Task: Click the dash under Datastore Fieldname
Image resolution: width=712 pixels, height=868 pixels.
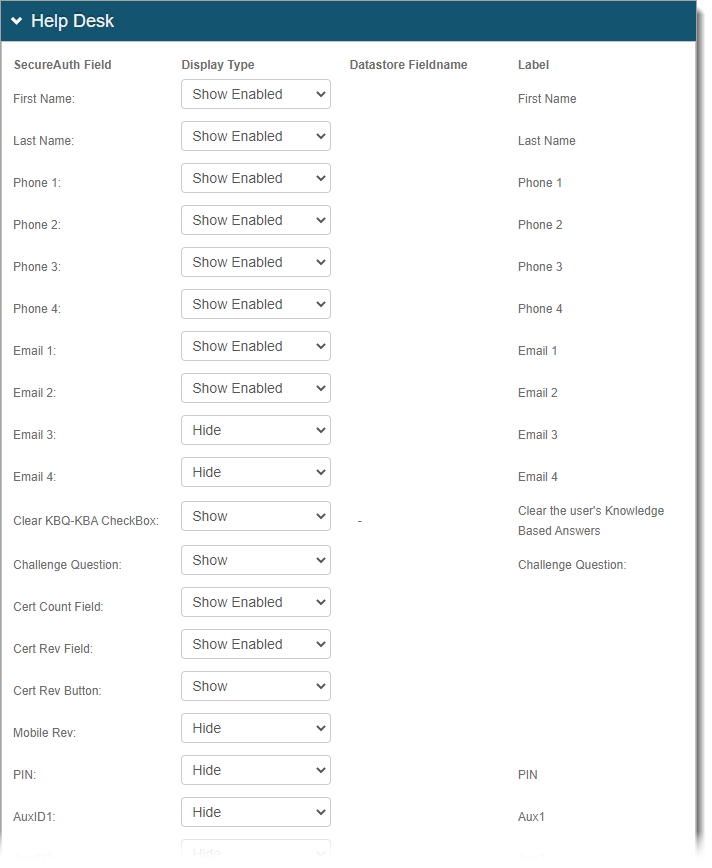Action: tap(359, 520)
